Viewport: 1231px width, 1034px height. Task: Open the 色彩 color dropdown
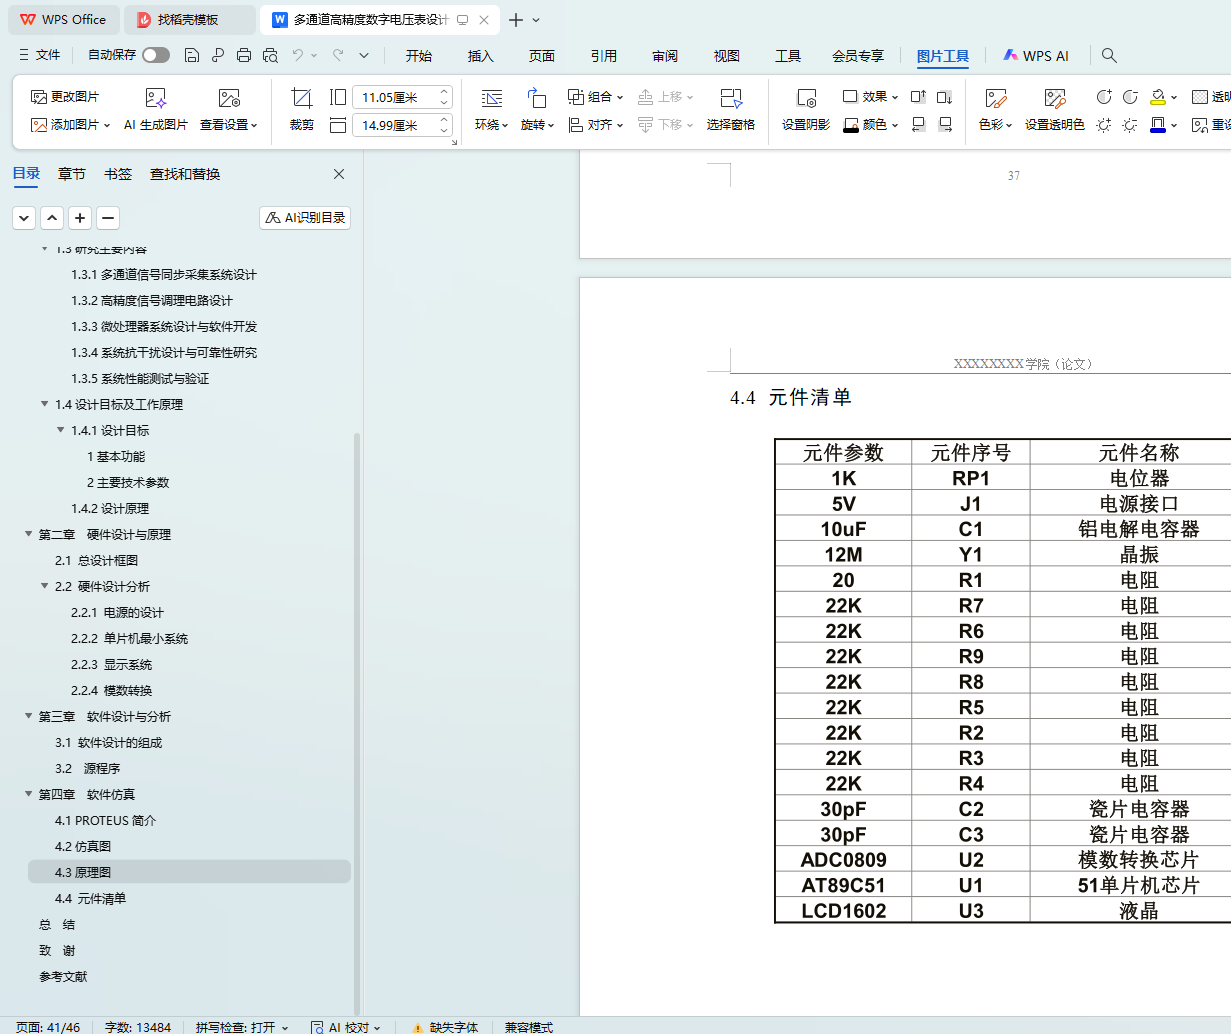(995, 125)
